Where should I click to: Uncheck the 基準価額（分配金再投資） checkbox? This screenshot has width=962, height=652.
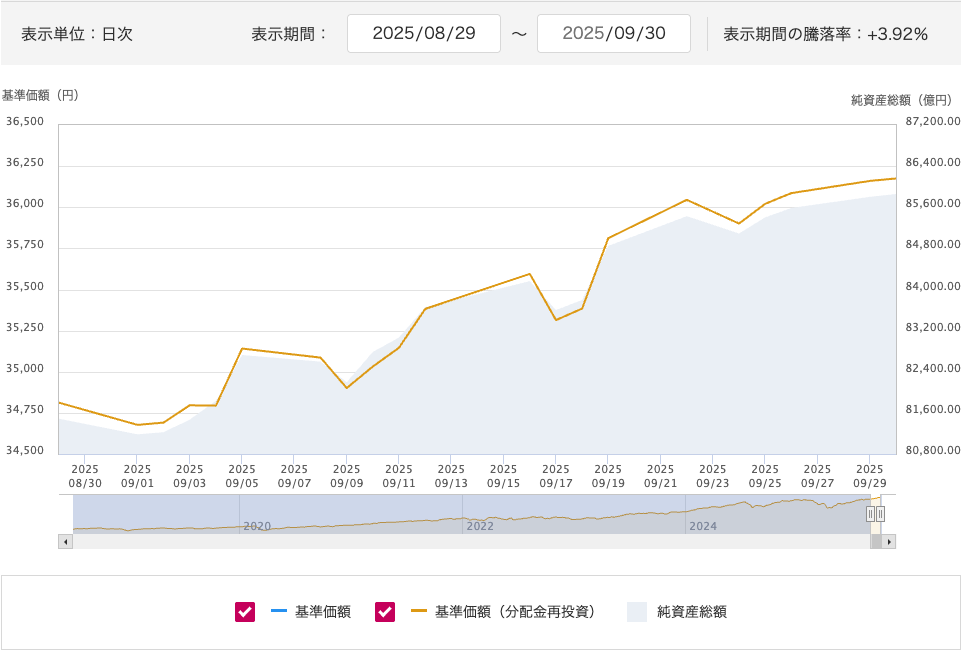point(385,612)
